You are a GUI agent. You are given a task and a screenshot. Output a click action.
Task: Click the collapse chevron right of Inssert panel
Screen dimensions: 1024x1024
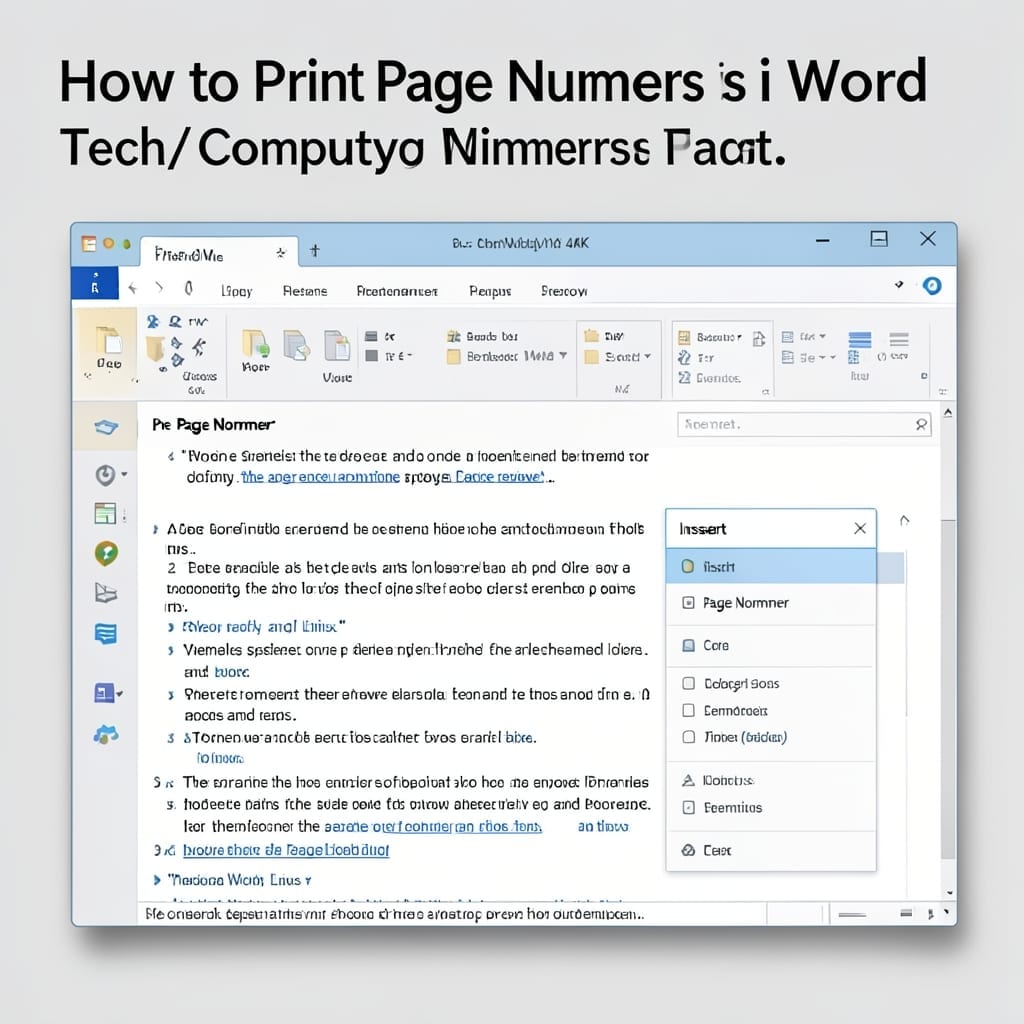[x=904, y=520]
